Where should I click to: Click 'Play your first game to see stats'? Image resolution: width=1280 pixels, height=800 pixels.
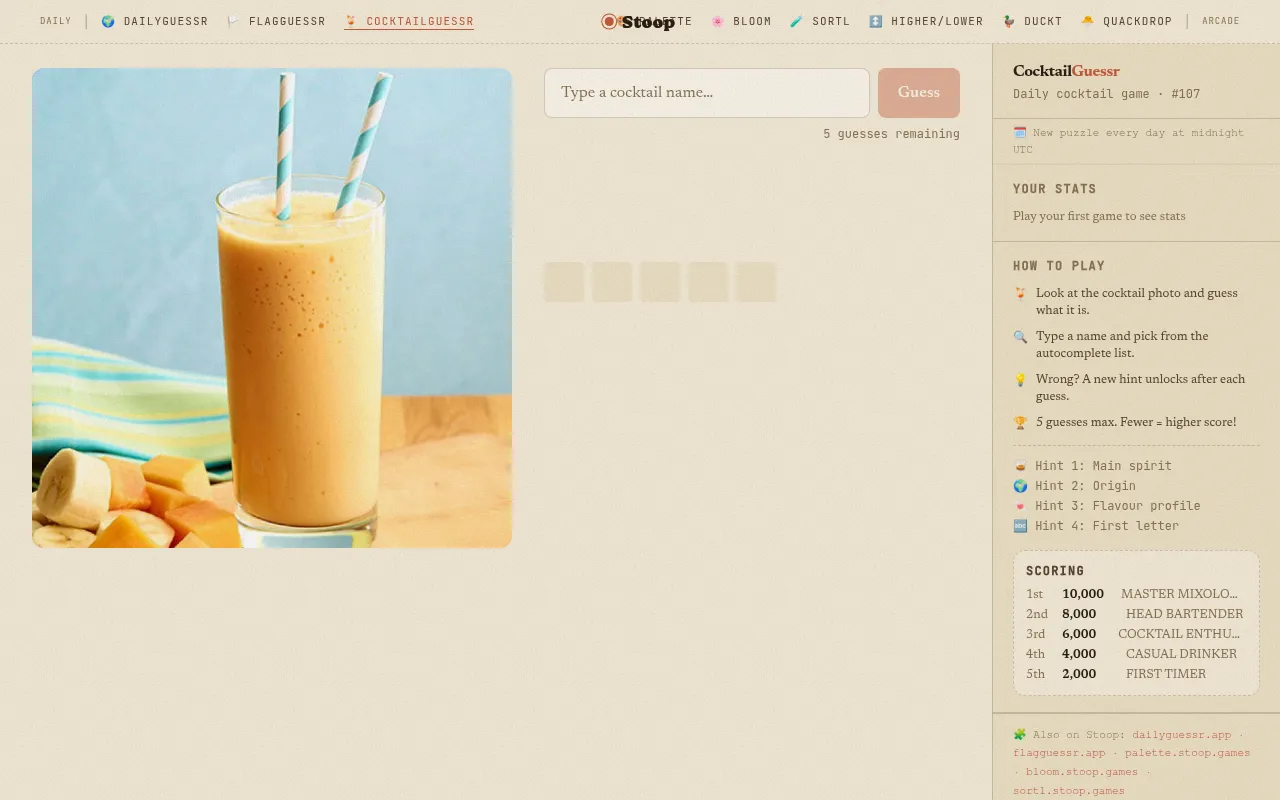click(1099, 216)
